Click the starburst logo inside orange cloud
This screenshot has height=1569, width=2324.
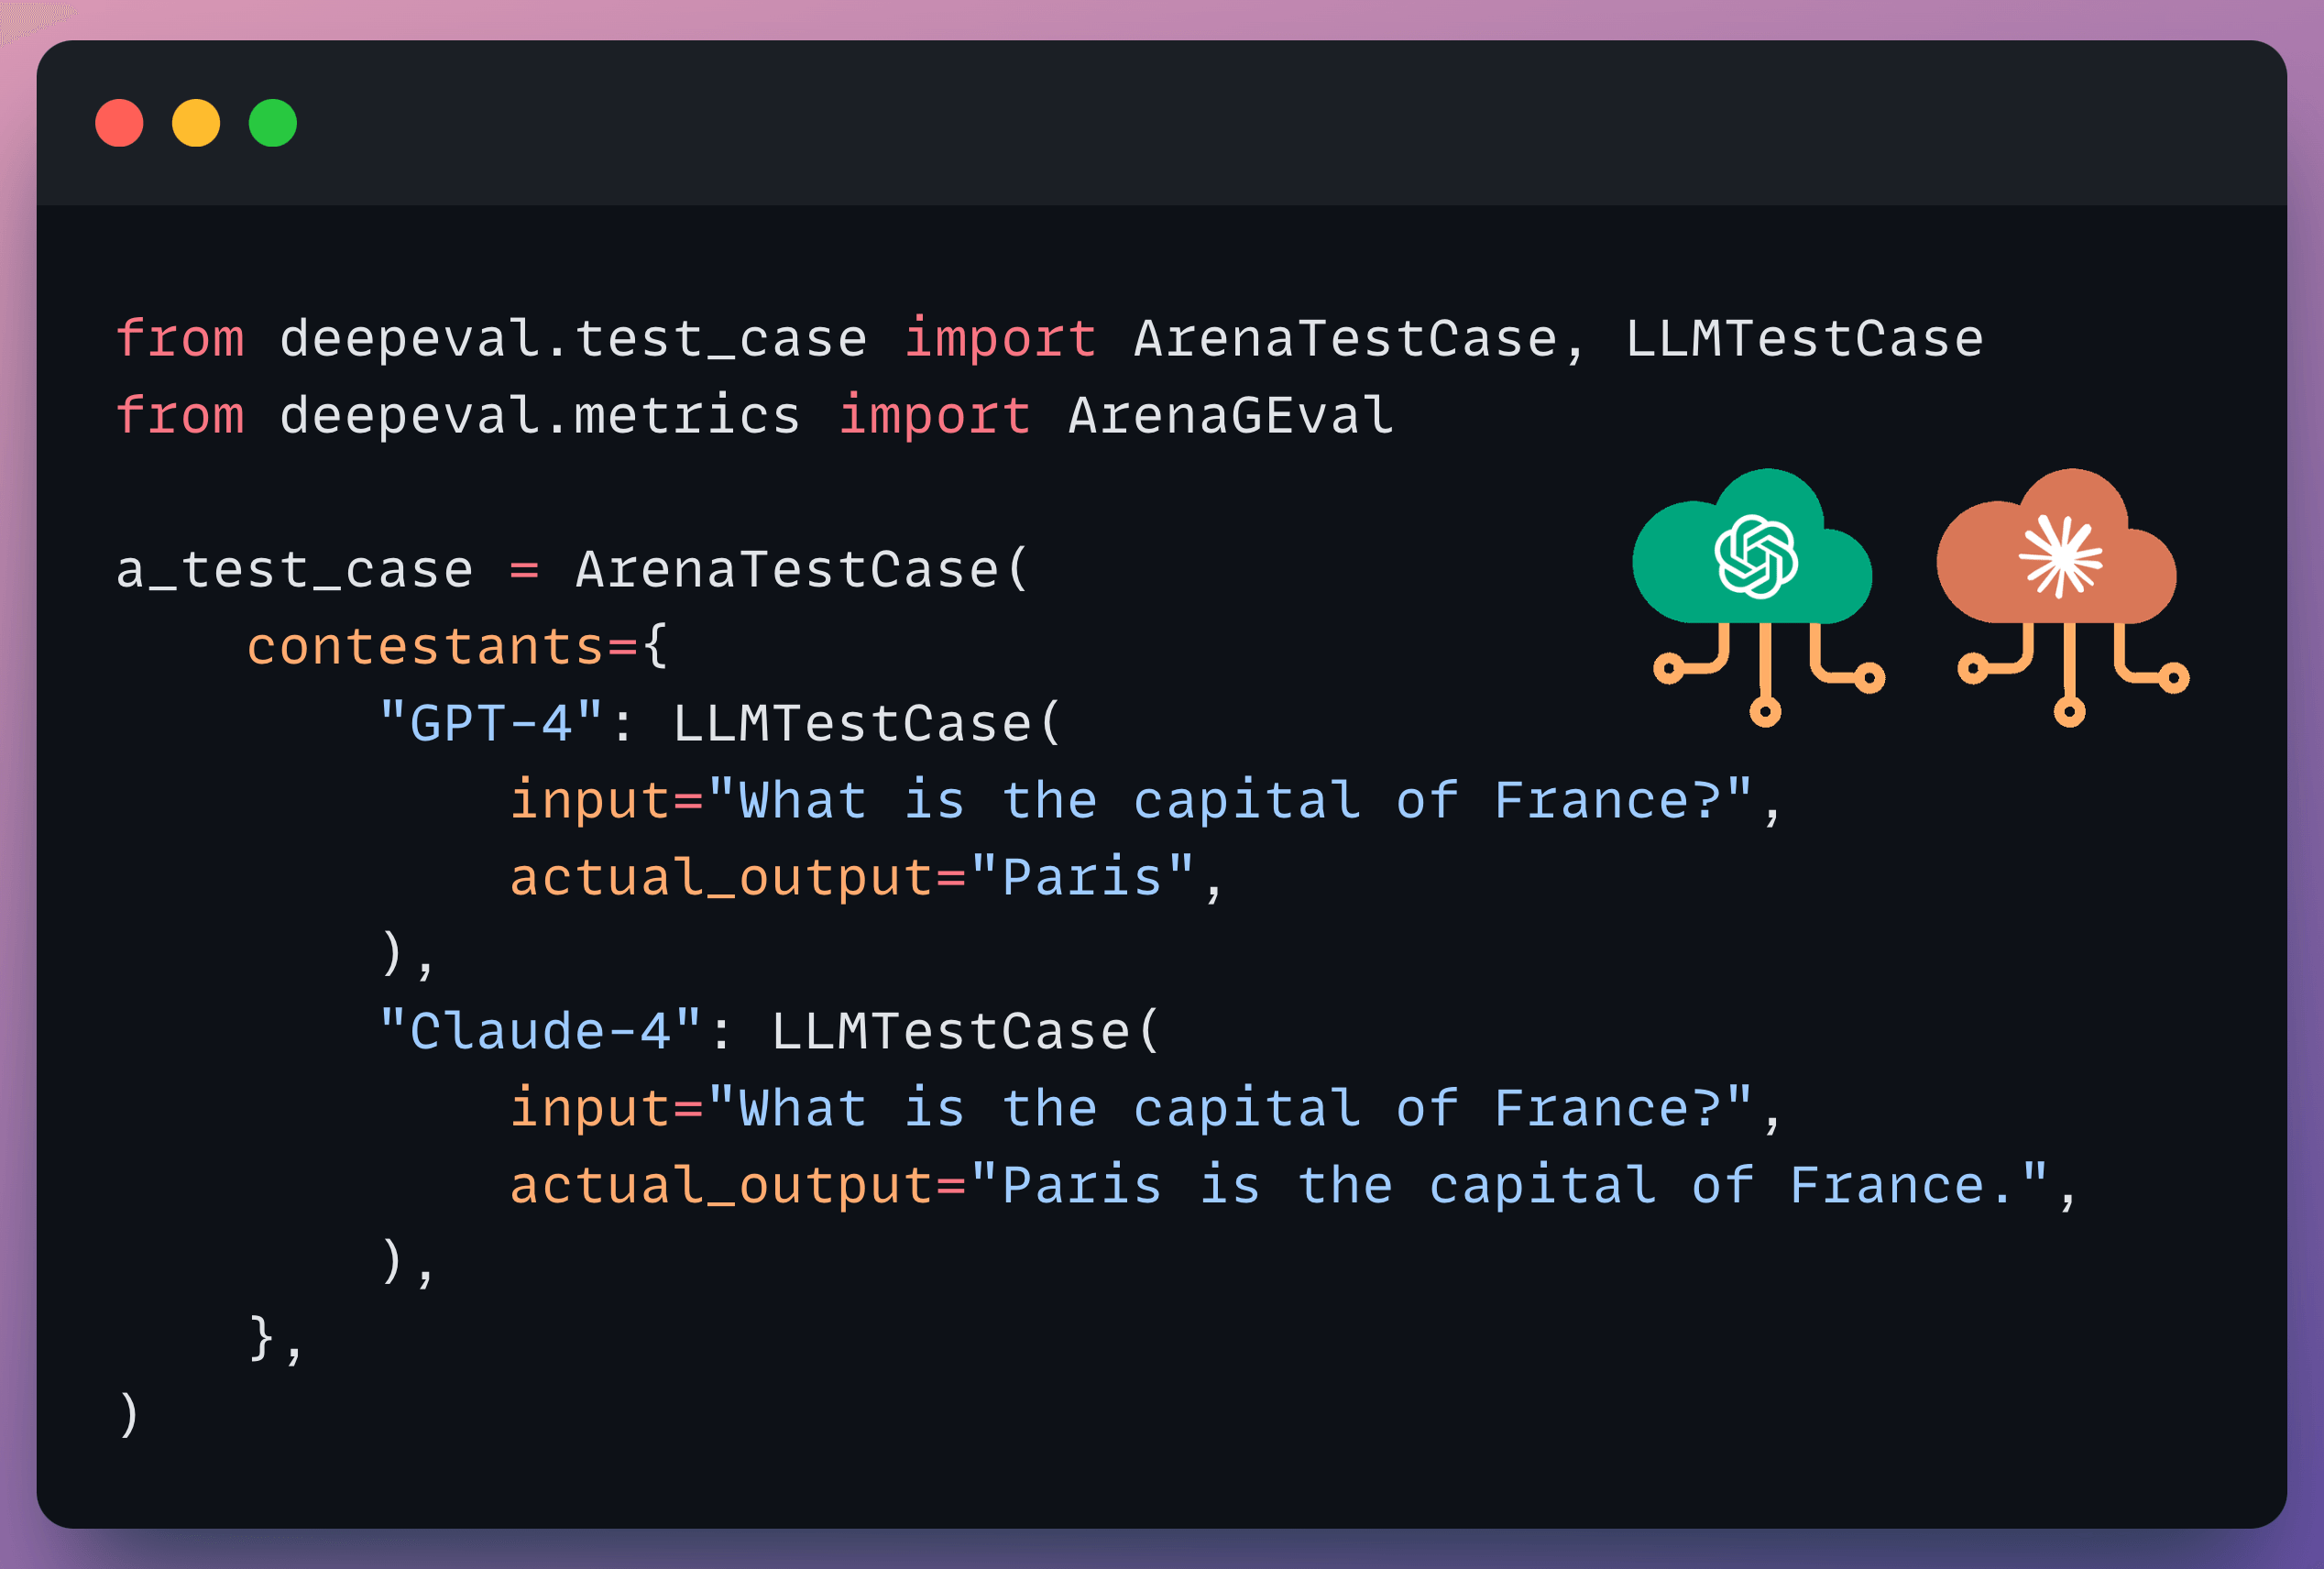2060,556
